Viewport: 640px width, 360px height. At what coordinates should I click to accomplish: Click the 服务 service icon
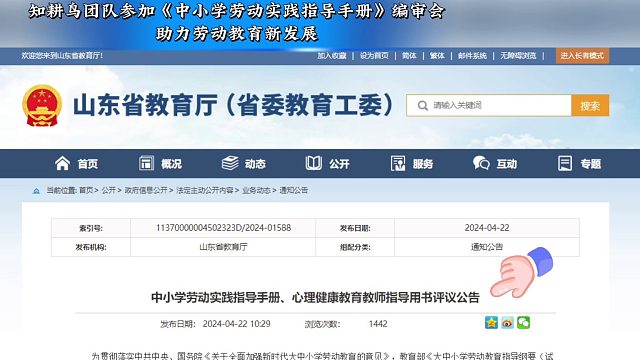pos(398,163)
